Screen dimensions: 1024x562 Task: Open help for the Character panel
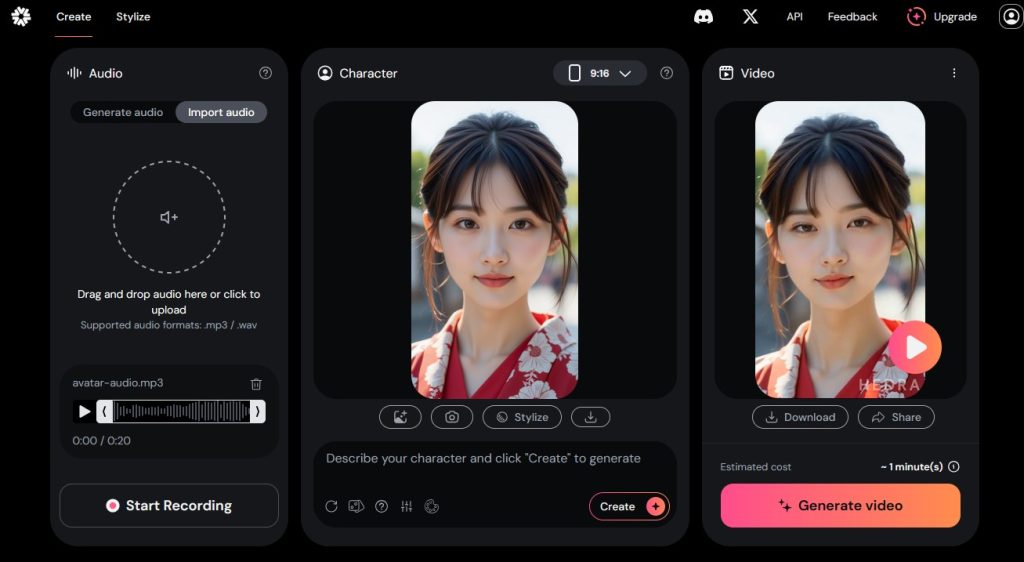(x=666, y=73)
